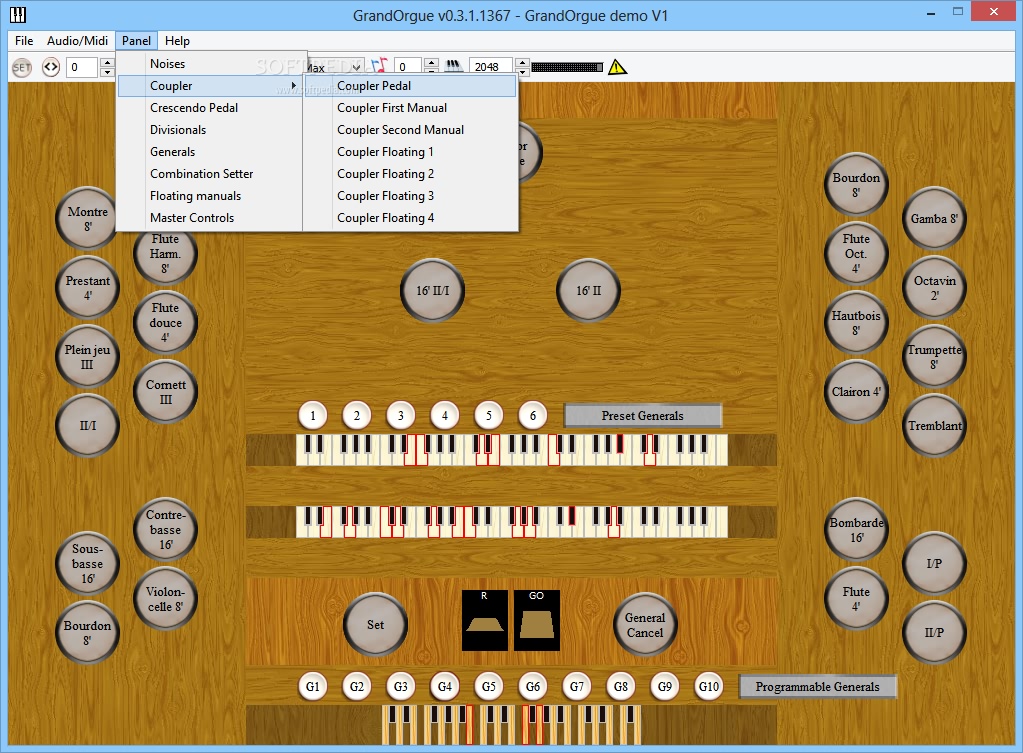Click the transpose music note icon
The image size is (1023, 753).
(x=379, y=66)
